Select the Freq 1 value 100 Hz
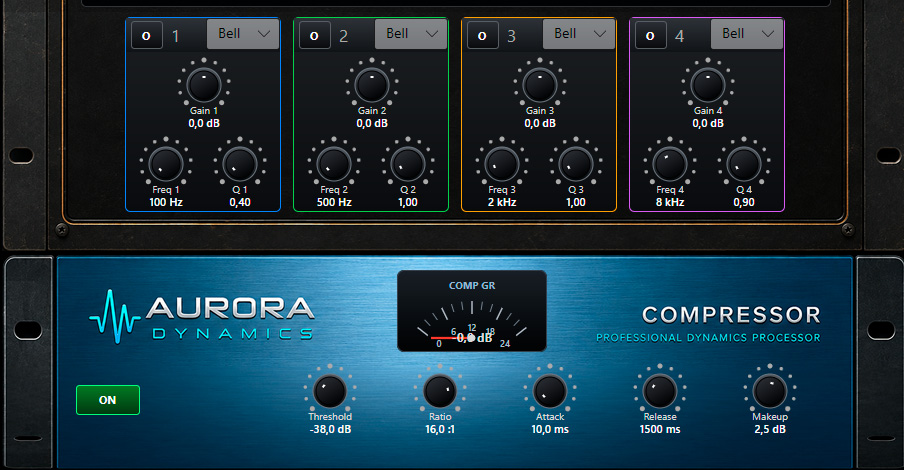This screenshot has width=904, height=470. click(166, 202)
